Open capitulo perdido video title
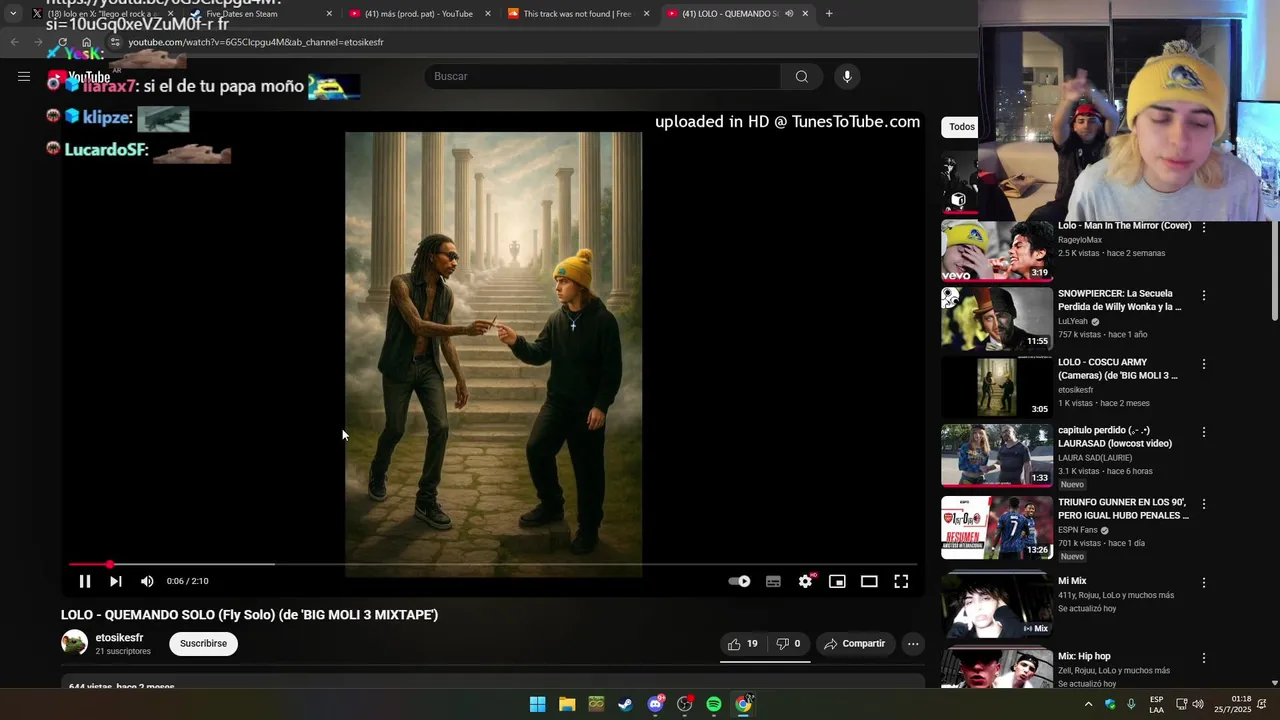1280x720 pixels. pyautogui.click(x=1115, y=437)
